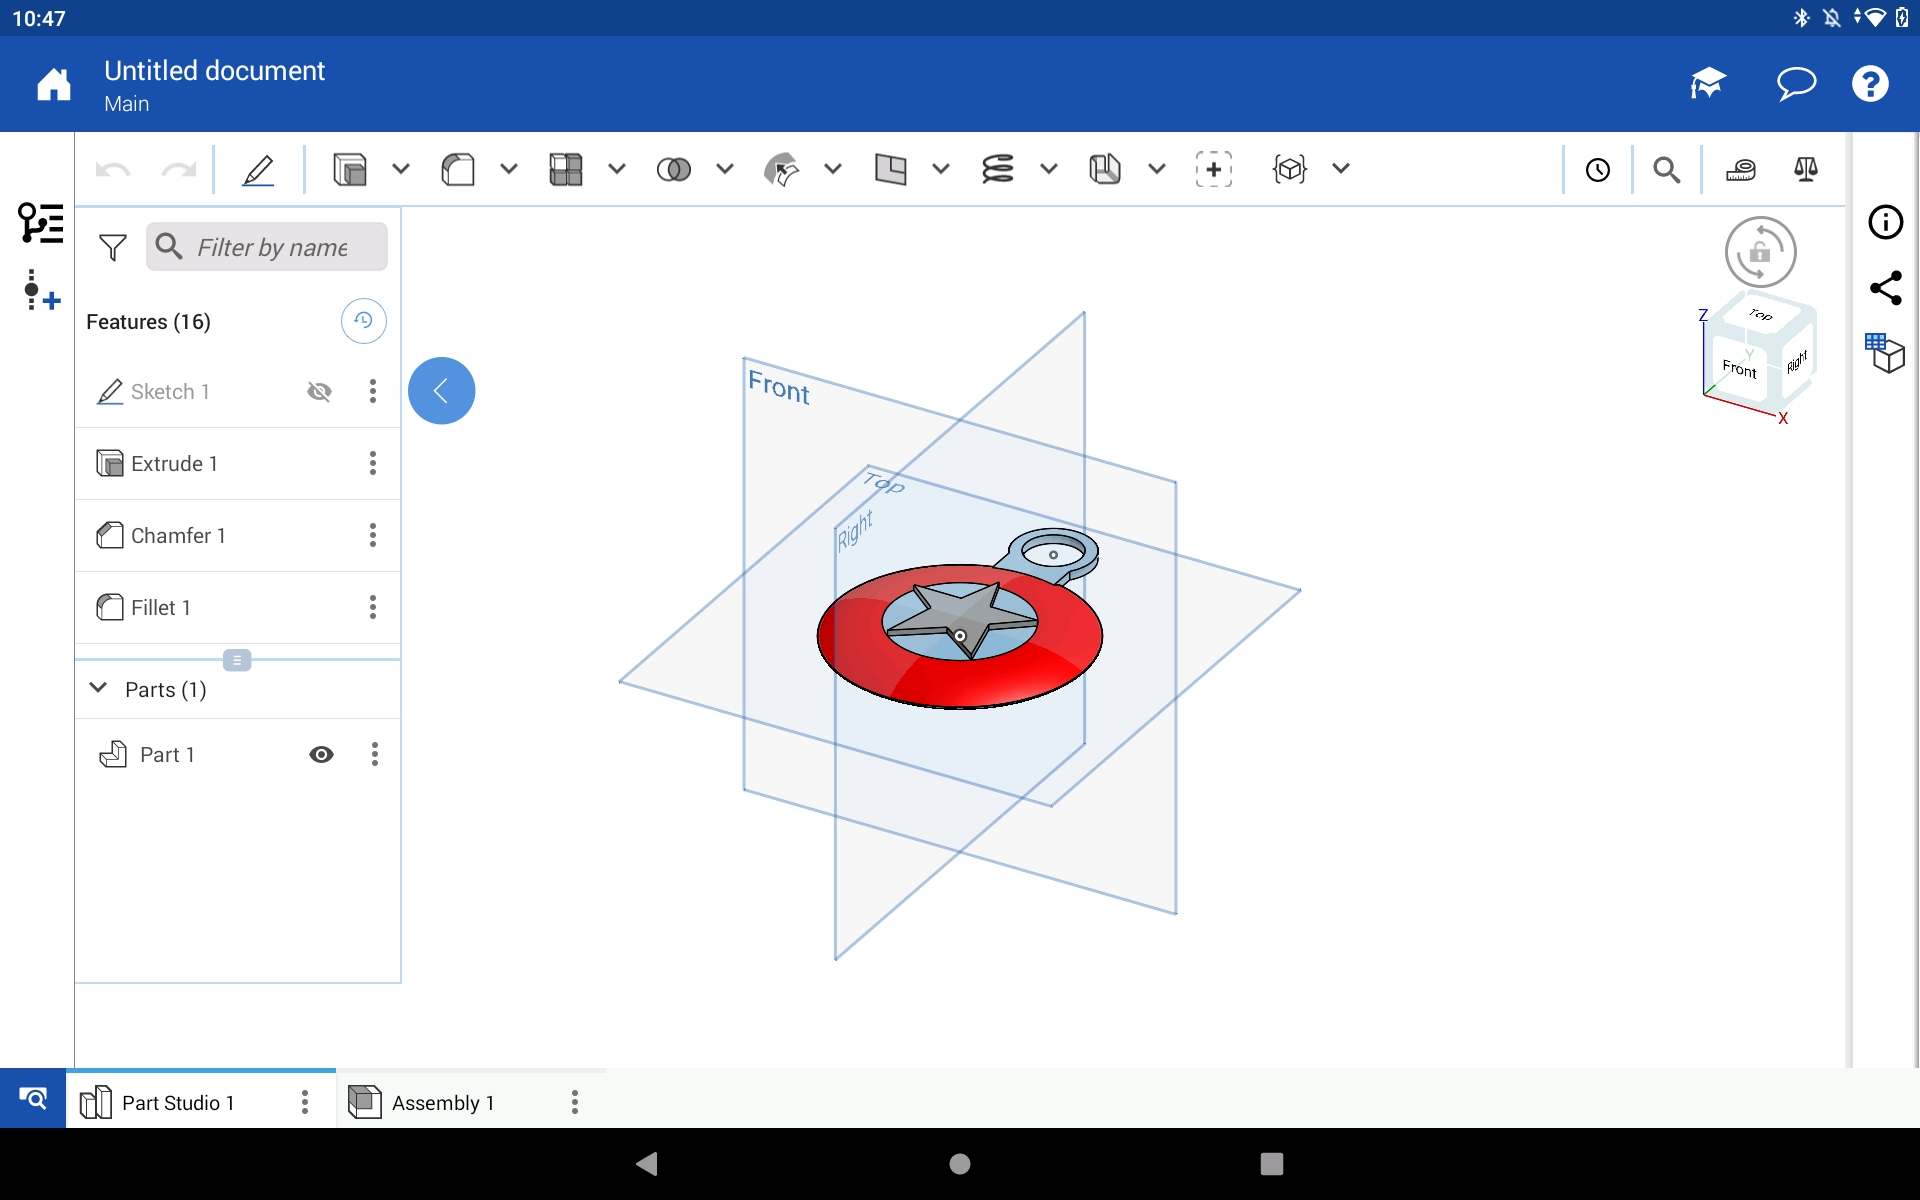This screenshot has width=1920, height=1200.
Task: Open the view cube display options icon
Action: 1290,170
